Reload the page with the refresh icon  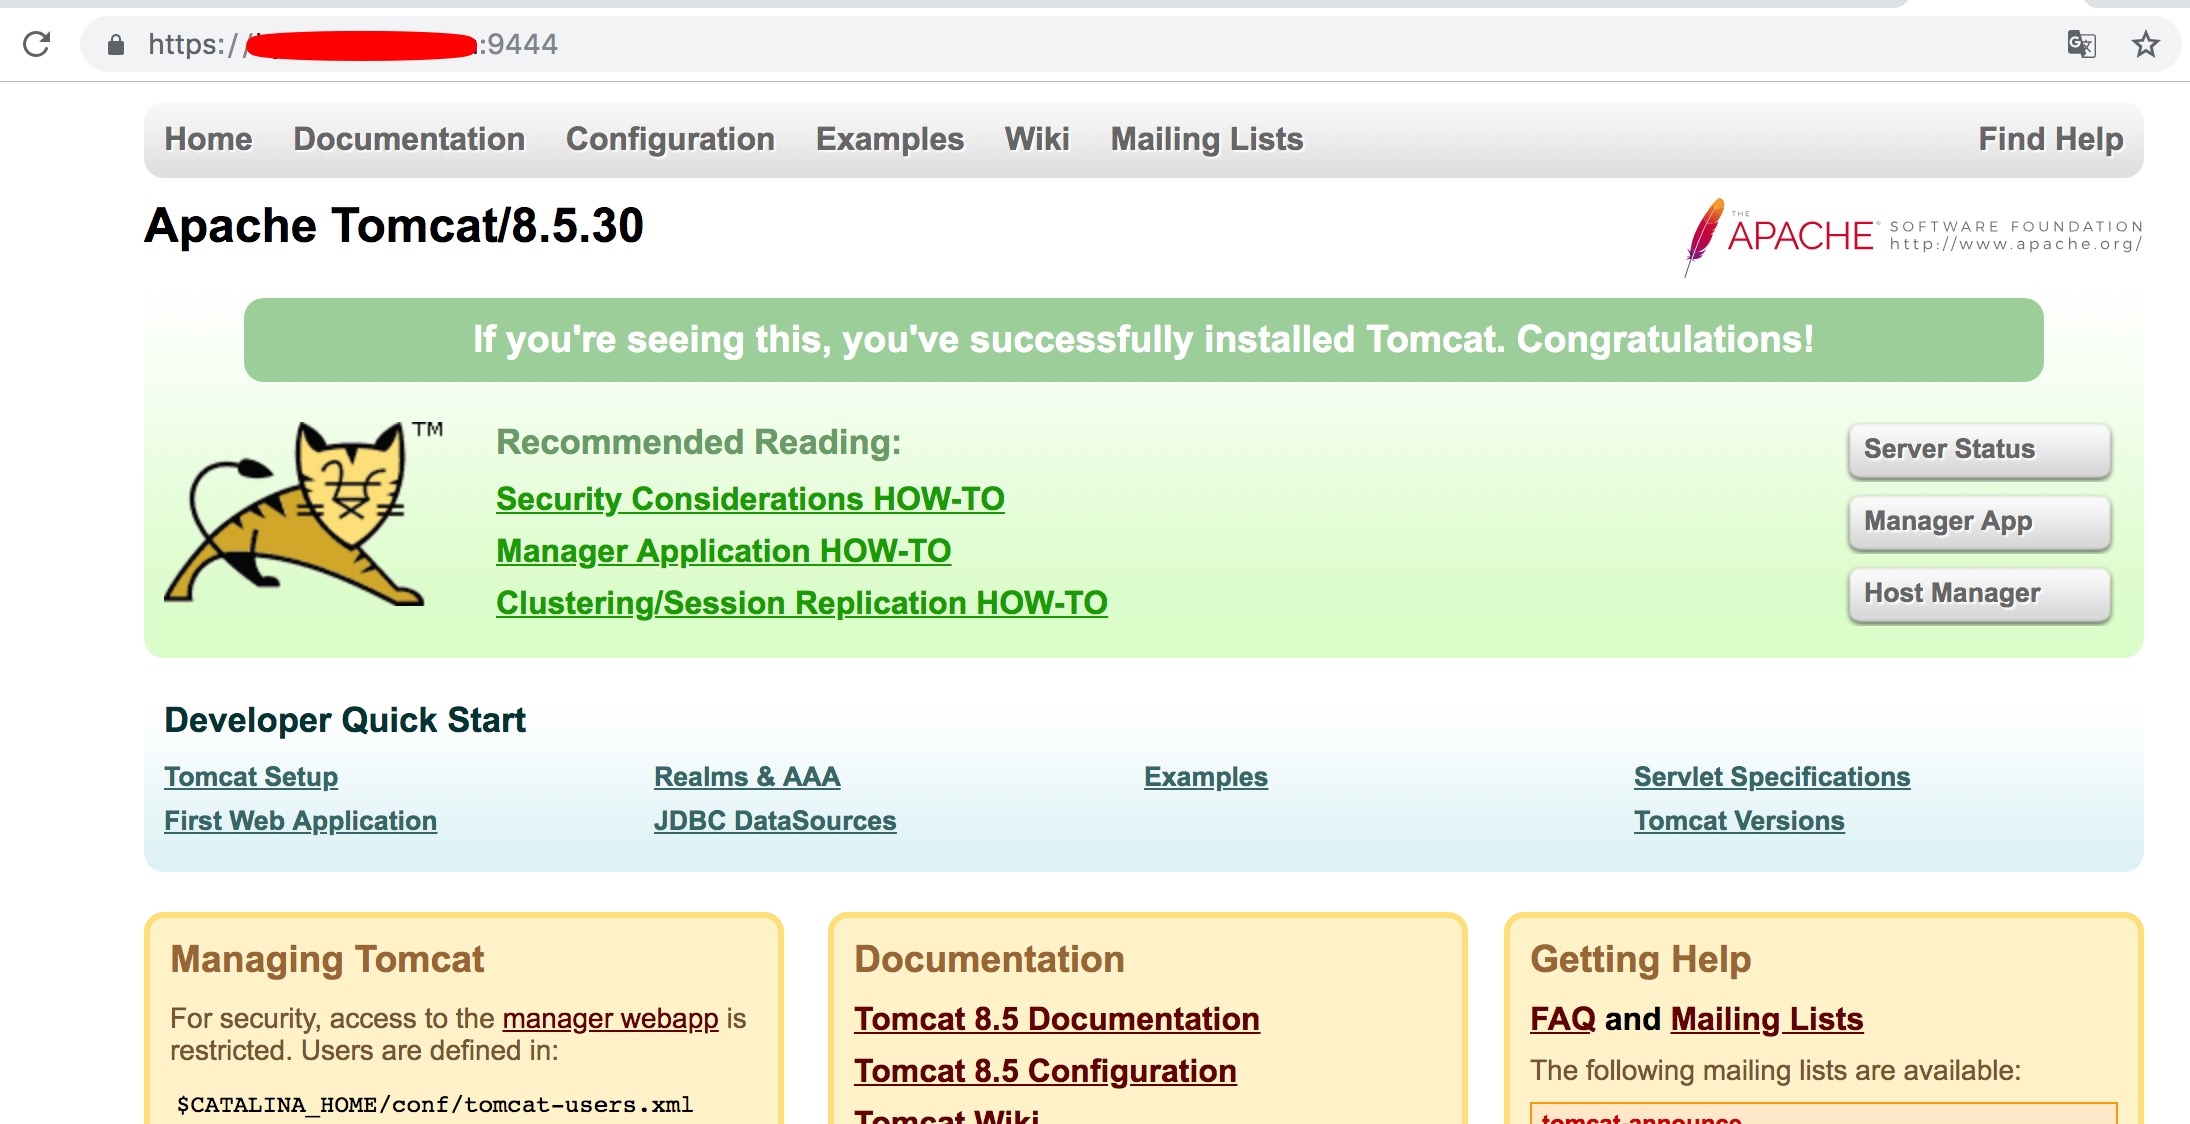(36, 44)
